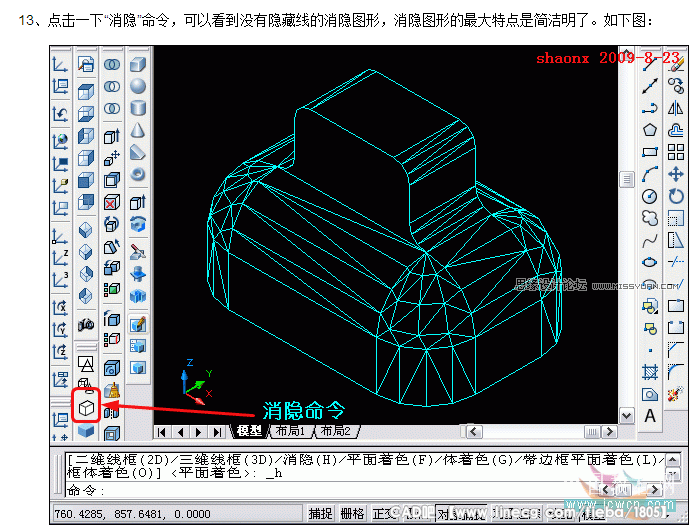696x529 pixels.
Task: Toggle the 栅格 grid display
Action: 352,513
